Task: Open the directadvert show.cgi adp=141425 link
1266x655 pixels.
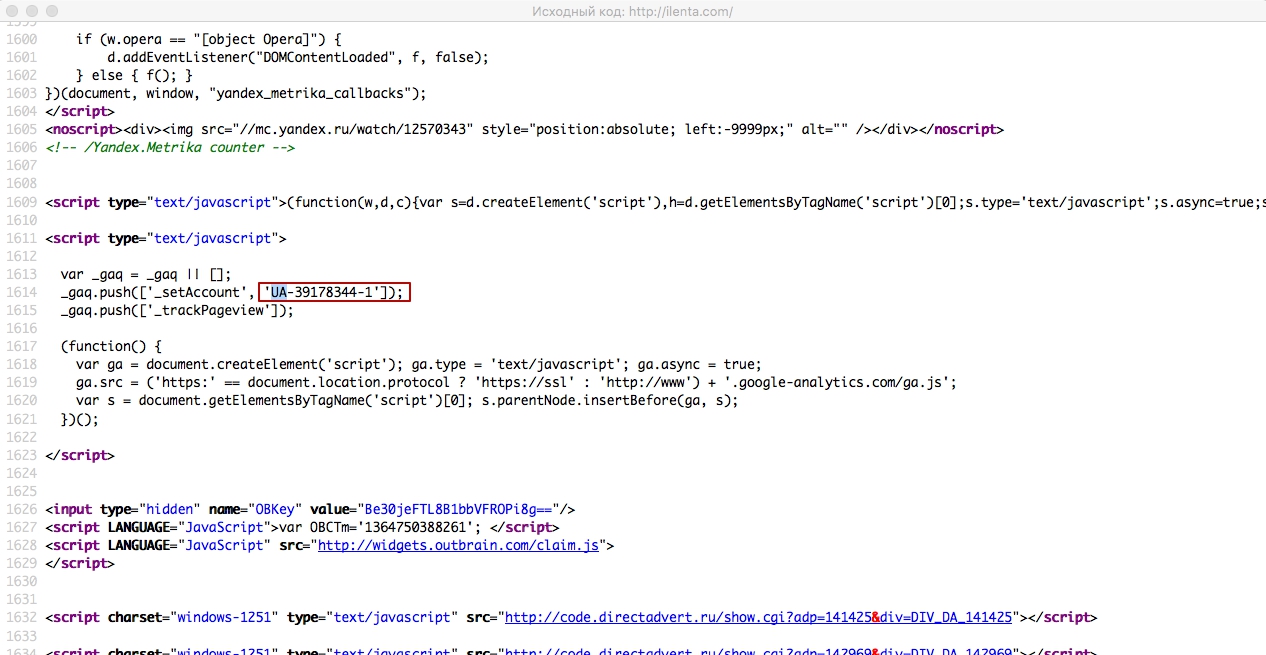Action: [758, 617]
